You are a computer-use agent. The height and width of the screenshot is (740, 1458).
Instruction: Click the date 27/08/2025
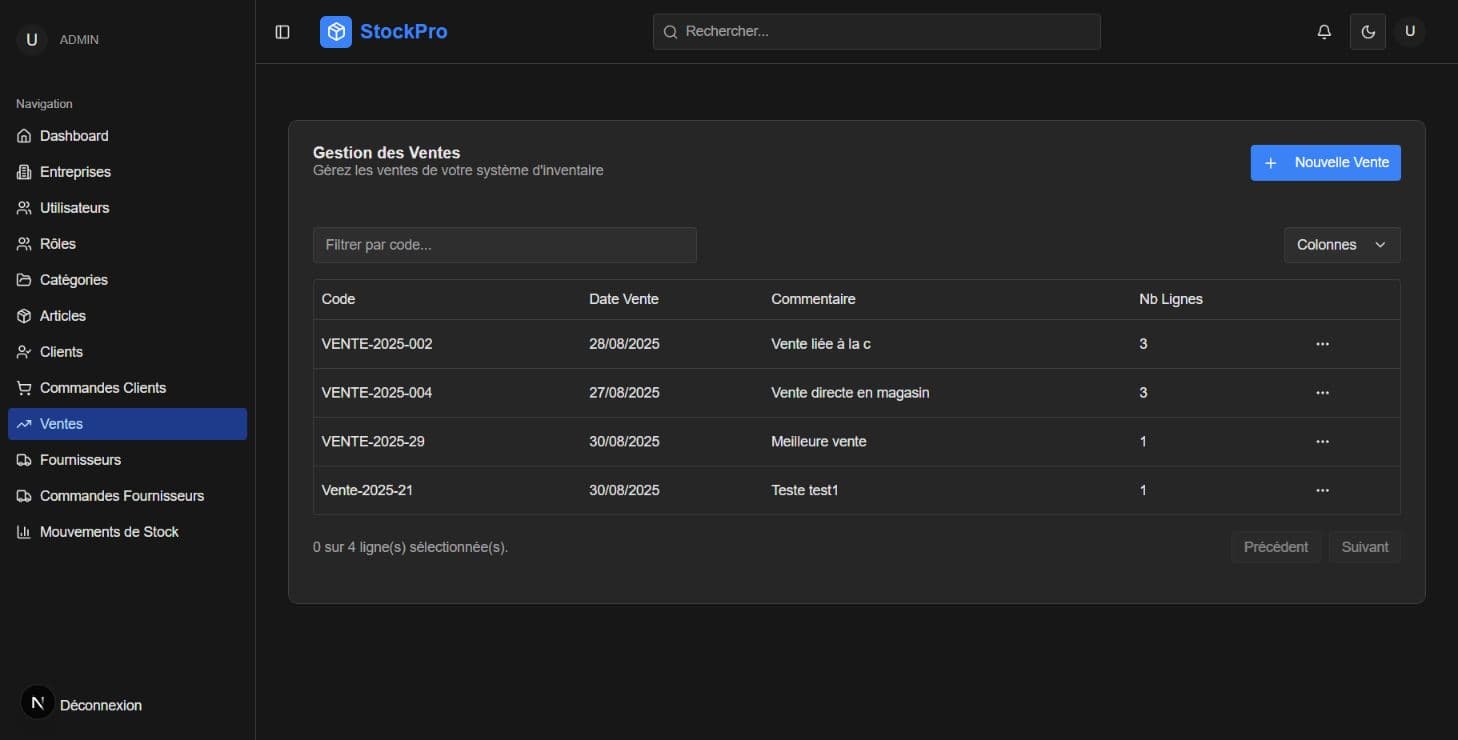point(624,393)
